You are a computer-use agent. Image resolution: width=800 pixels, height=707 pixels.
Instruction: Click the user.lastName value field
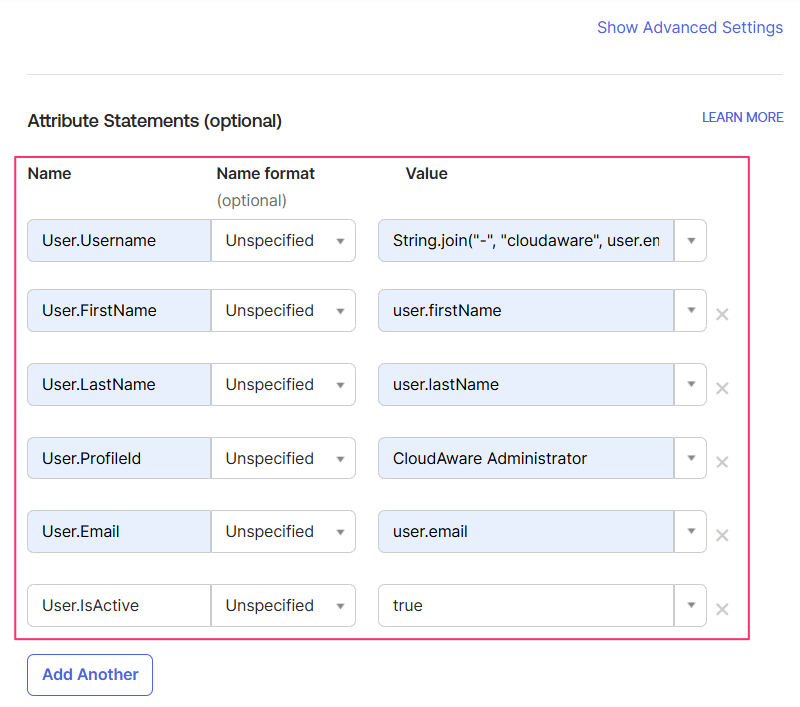coord(525,384)
